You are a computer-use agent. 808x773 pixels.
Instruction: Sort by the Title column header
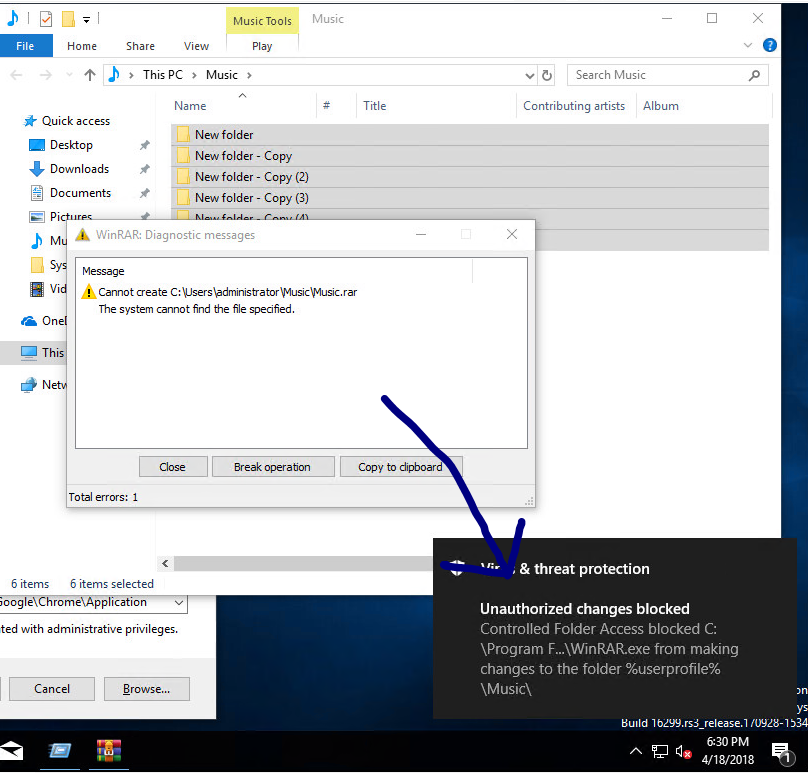[x=375, y=106]
